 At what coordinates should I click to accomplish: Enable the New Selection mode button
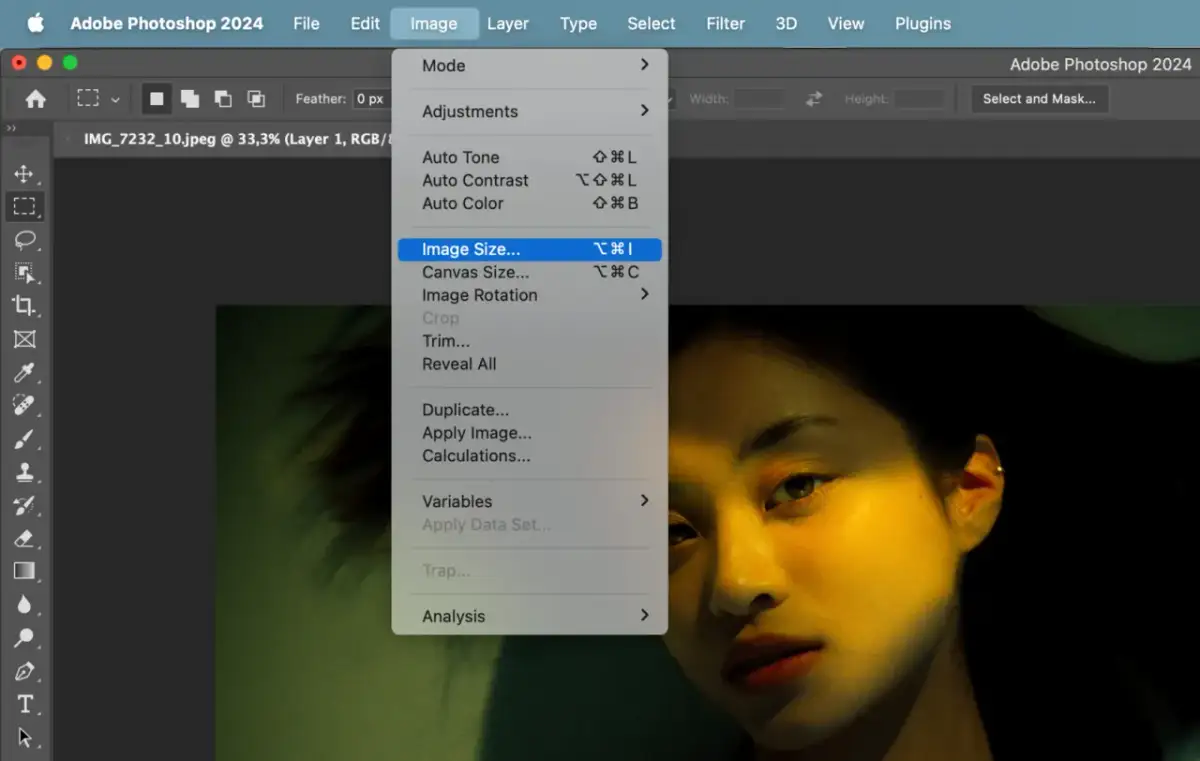(156, 99)
